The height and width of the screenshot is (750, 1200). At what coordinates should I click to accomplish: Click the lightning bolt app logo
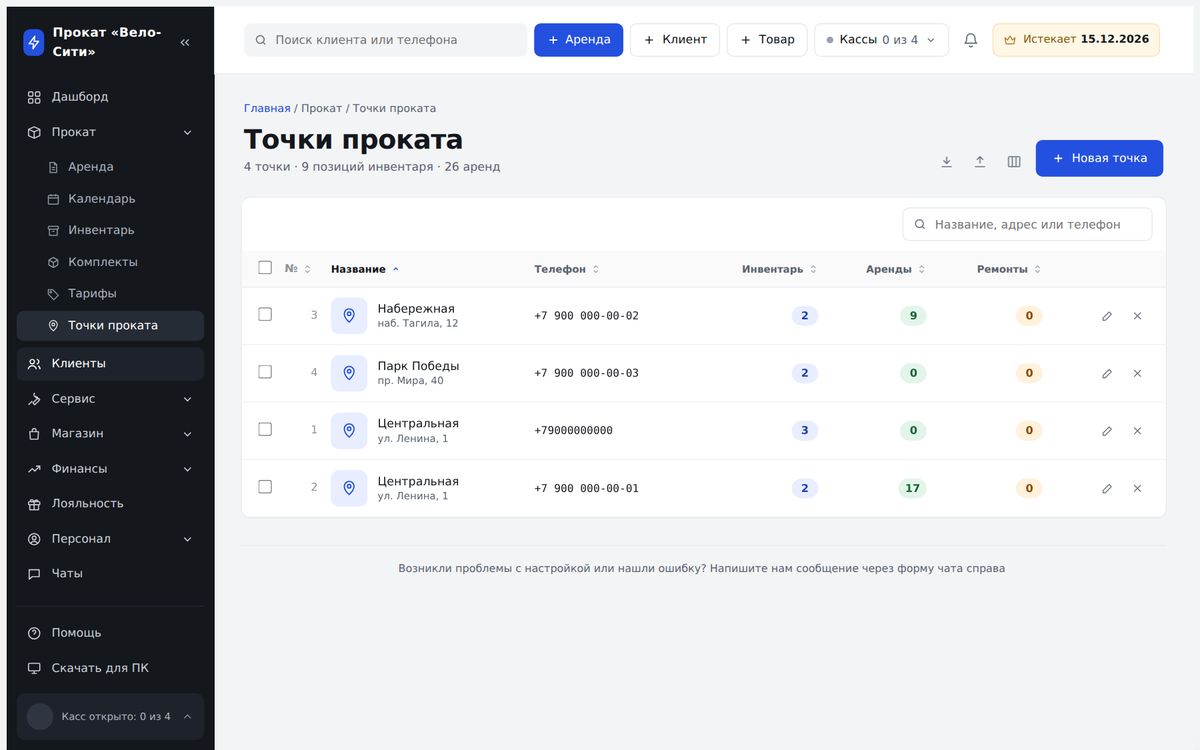point(34,42)
